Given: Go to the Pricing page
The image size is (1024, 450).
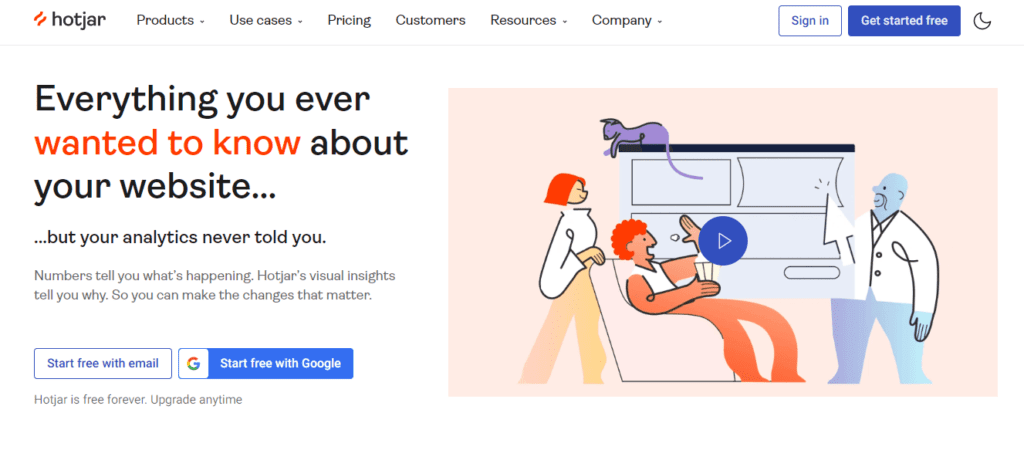Looking at the screenshot, I should (349, 20).
